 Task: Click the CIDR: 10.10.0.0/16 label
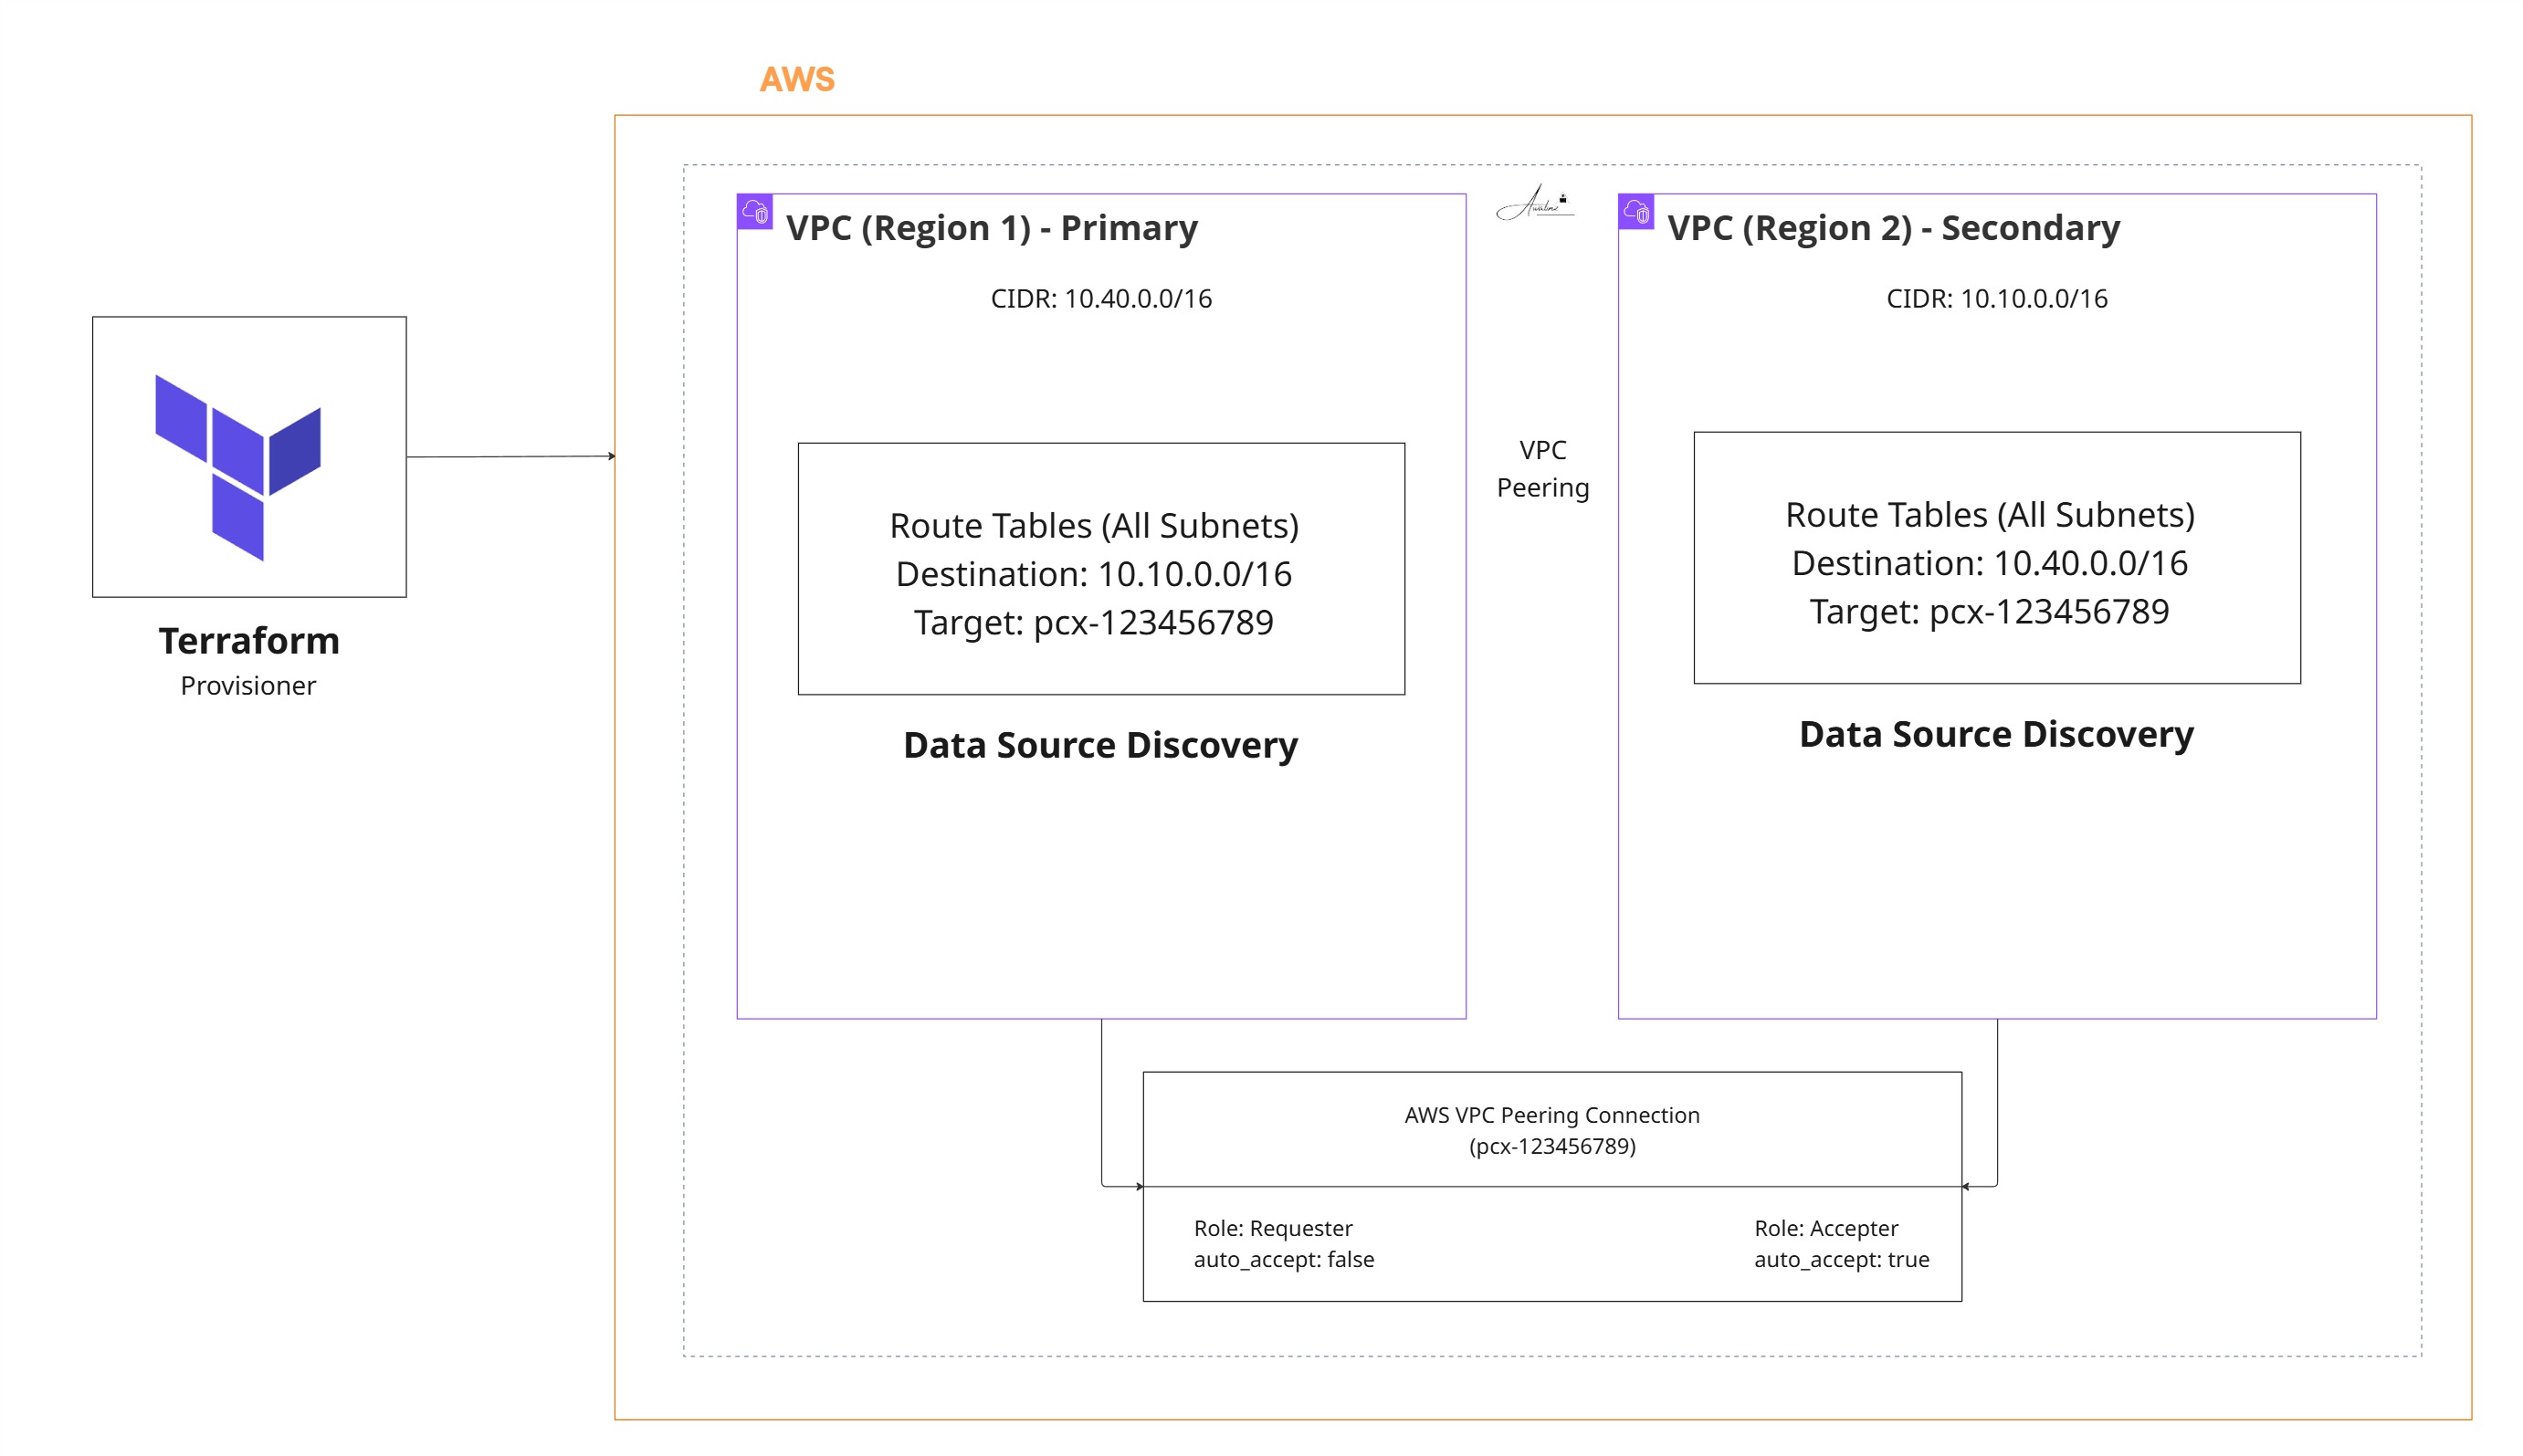[1996, 298]
